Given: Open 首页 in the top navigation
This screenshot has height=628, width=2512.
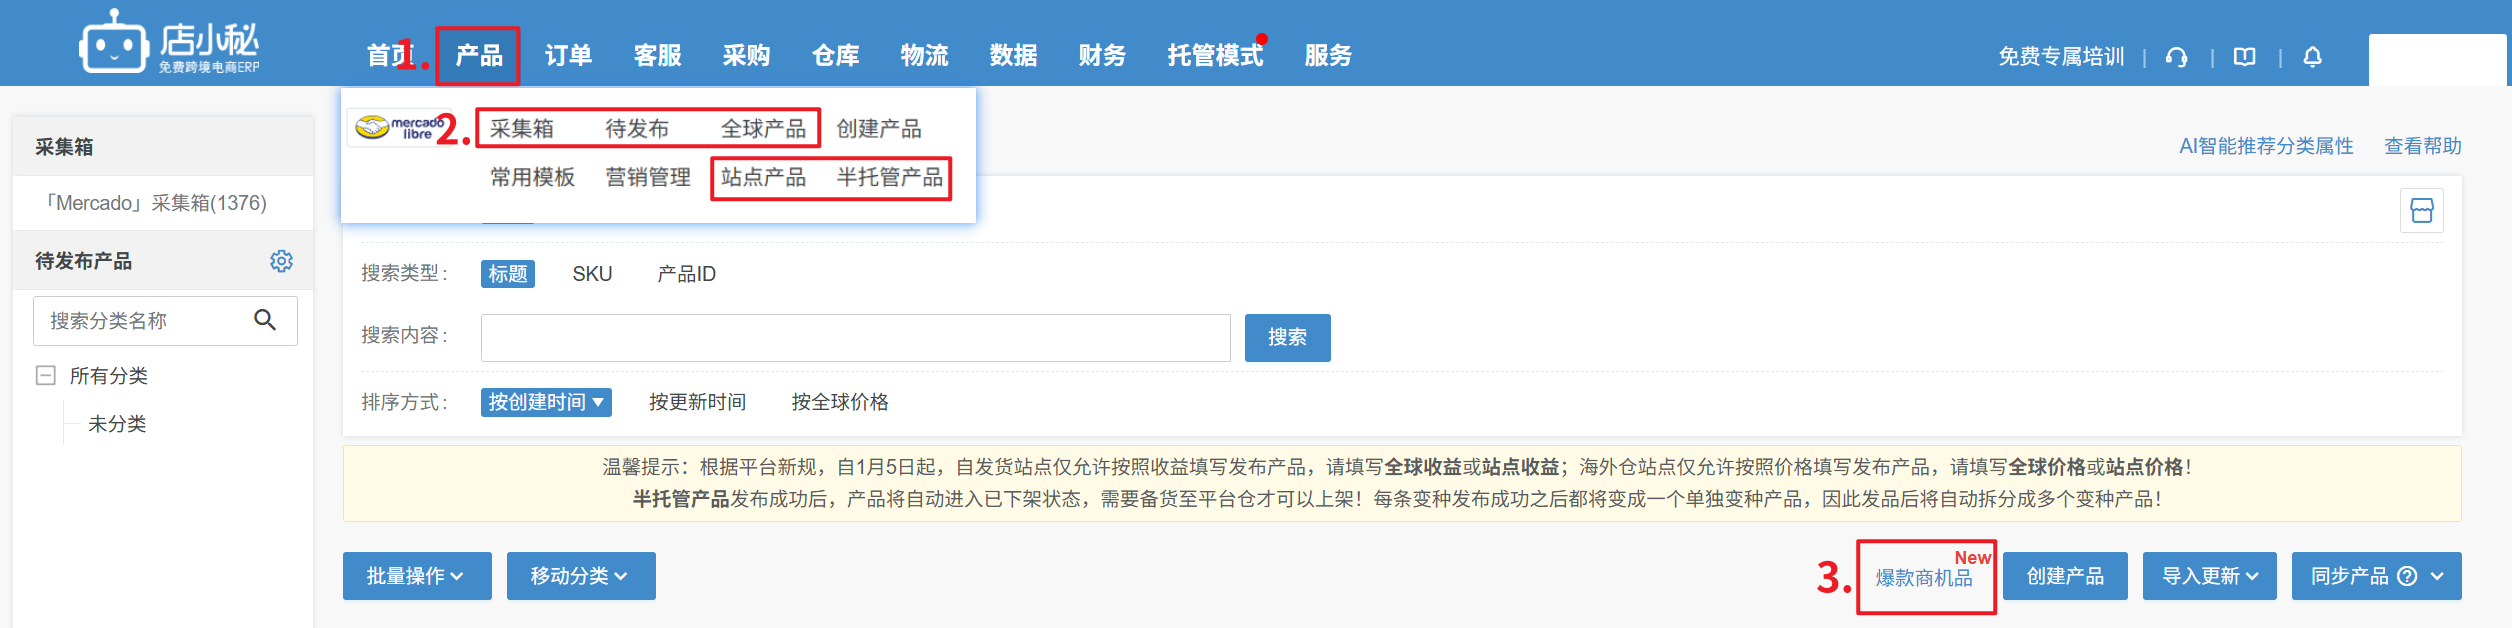Looking at the screenshot, I should click(x=391, y=56).
